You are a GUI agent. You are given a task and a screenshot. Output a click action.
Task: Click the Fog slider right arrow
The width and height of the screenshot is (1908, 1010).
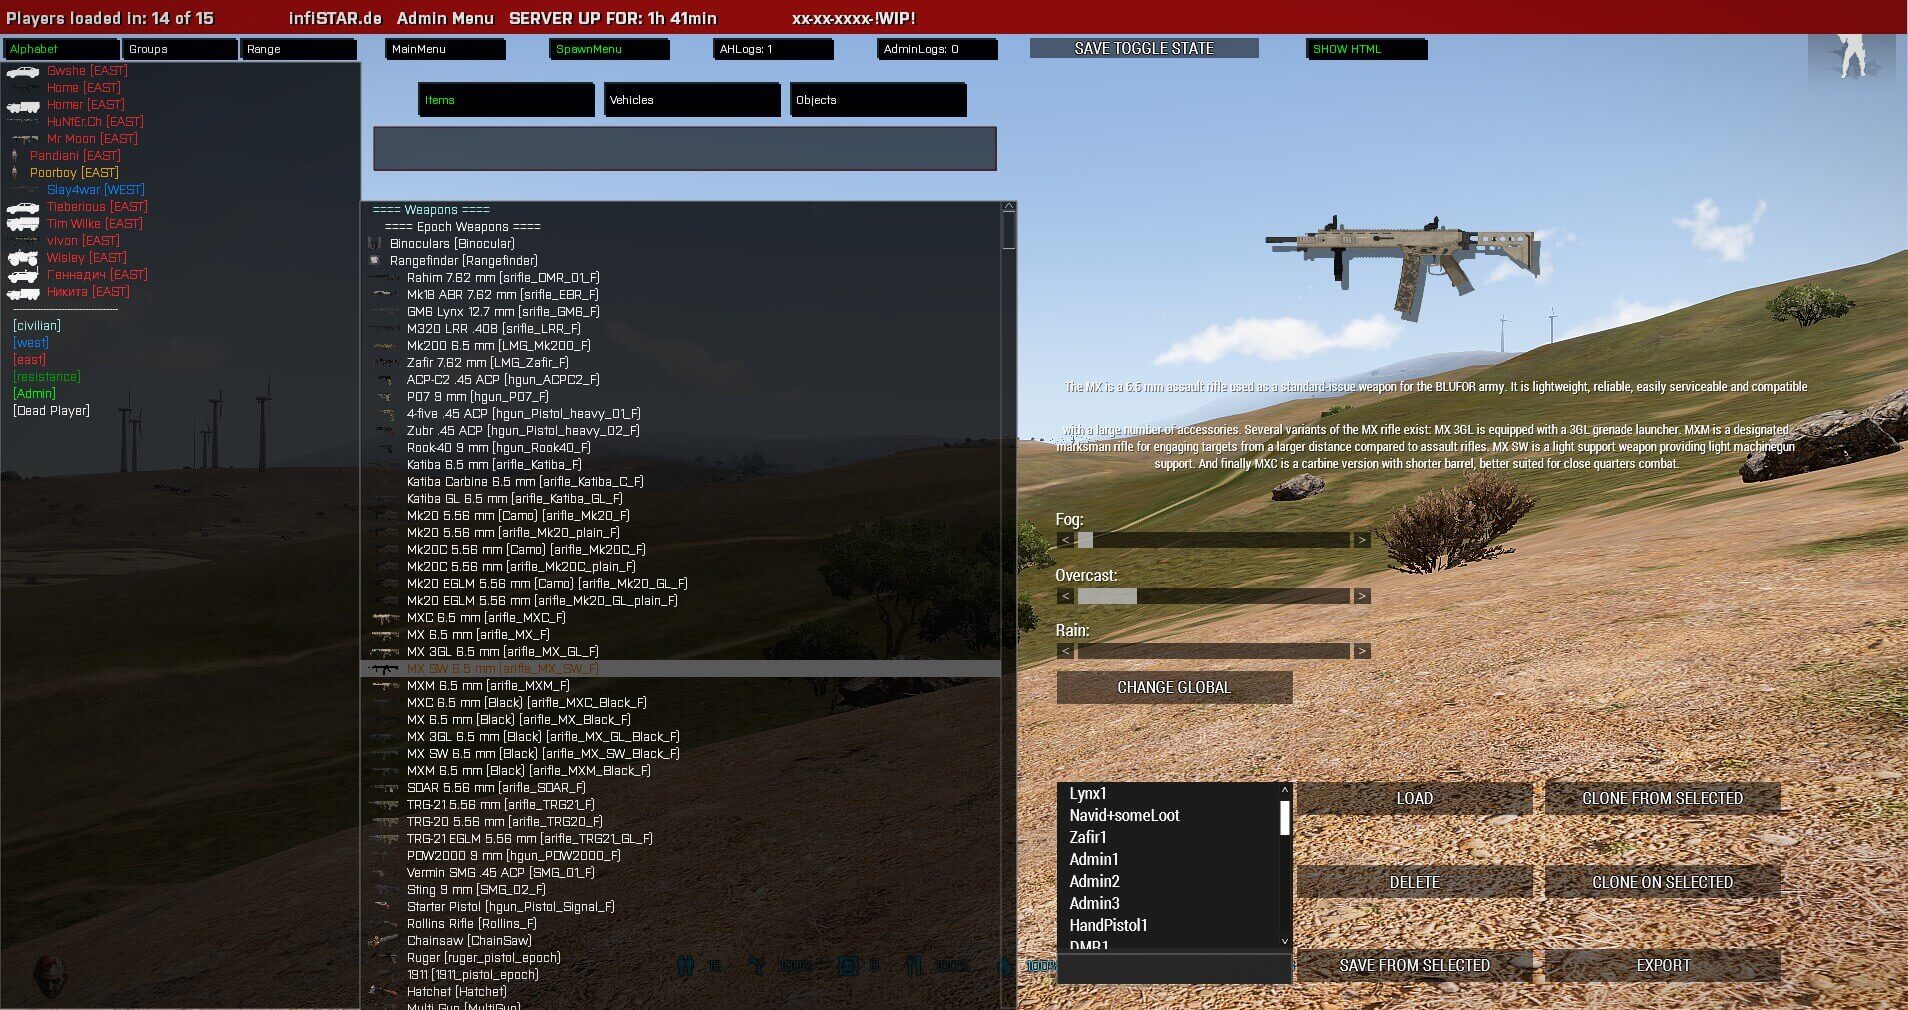click(x=1361, y=540)
